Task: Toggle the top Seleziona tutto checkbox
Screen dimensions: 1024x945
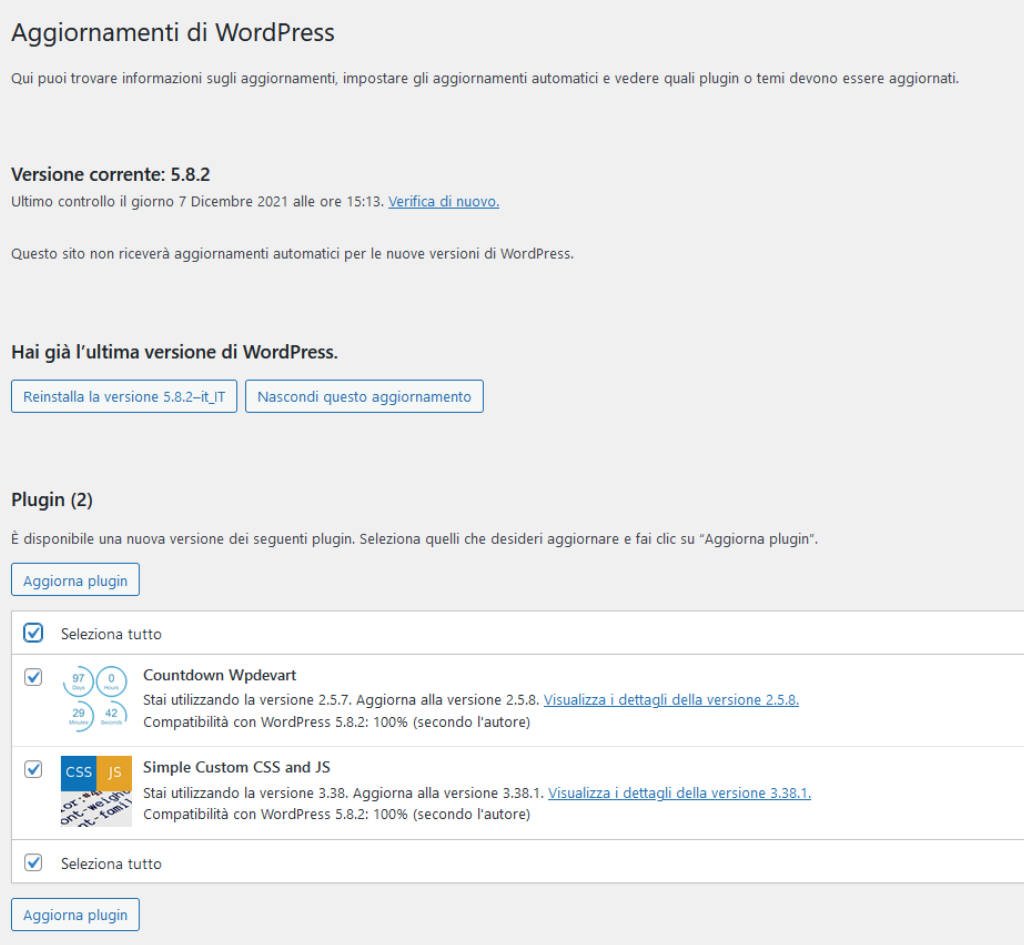Action: pyautogui.click(x=33, y=633)
